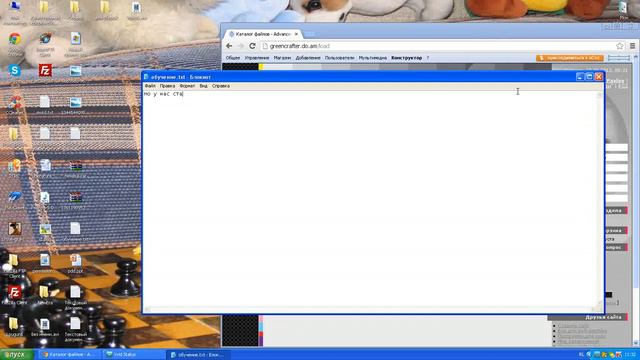Open the portrait avatar desktop icon

pyautogui.click(x=15, y=229)
